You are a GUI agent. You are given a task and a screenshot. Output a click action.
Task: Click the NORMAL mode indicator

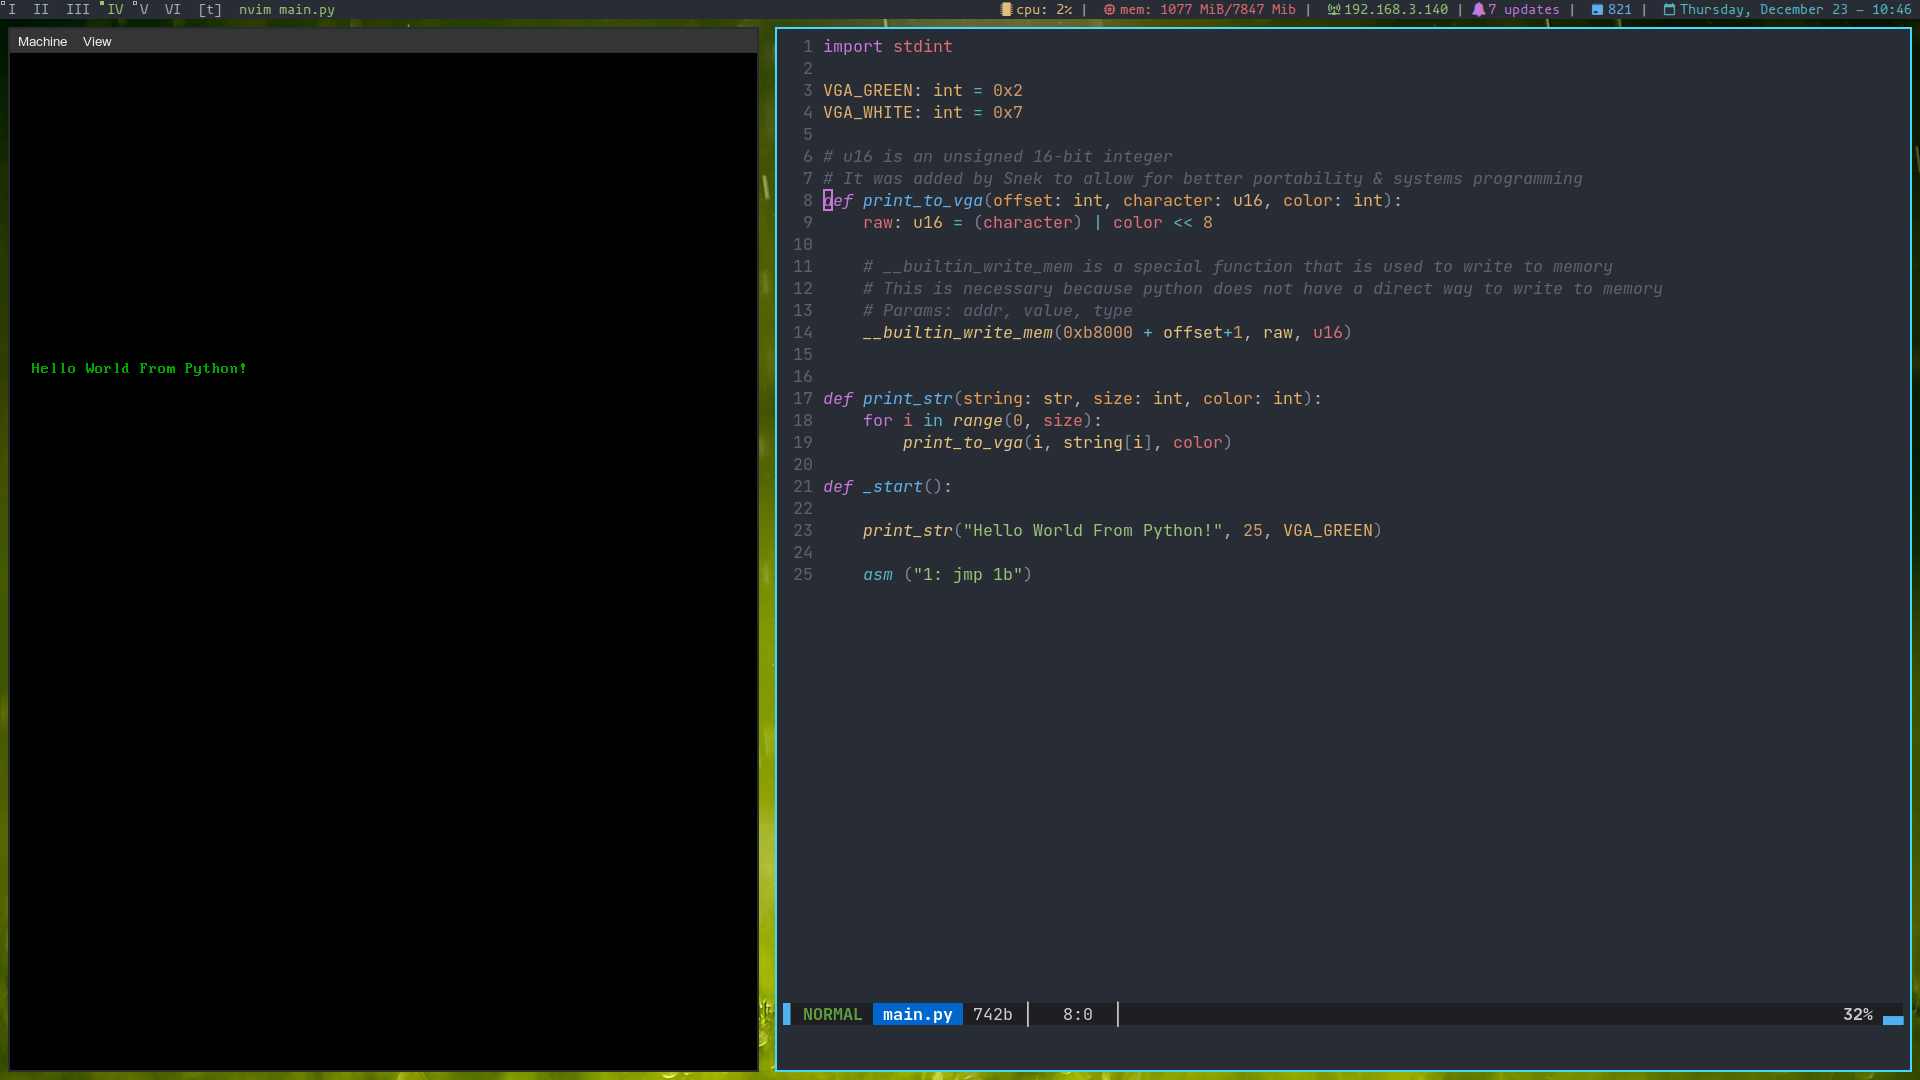tap(831, 1014)
